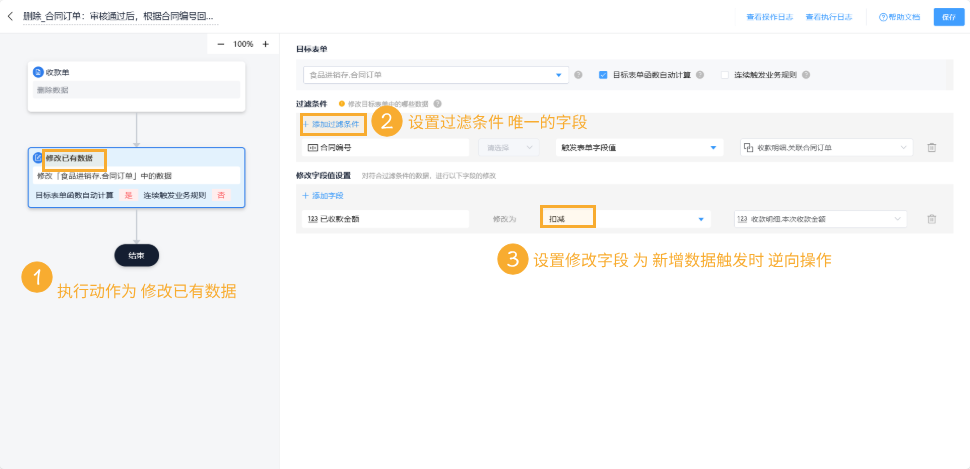The height and width of the screenshot is (469, 970).
Task: Open 查看执行日志 link
Action: coord(829,17)
